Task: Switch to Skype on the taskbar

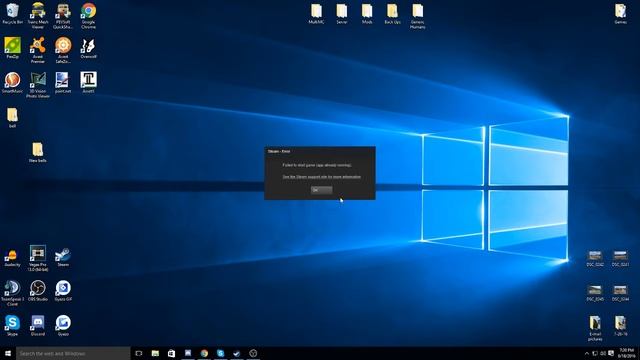Action: pyautogui.click(x=220, y=353)
